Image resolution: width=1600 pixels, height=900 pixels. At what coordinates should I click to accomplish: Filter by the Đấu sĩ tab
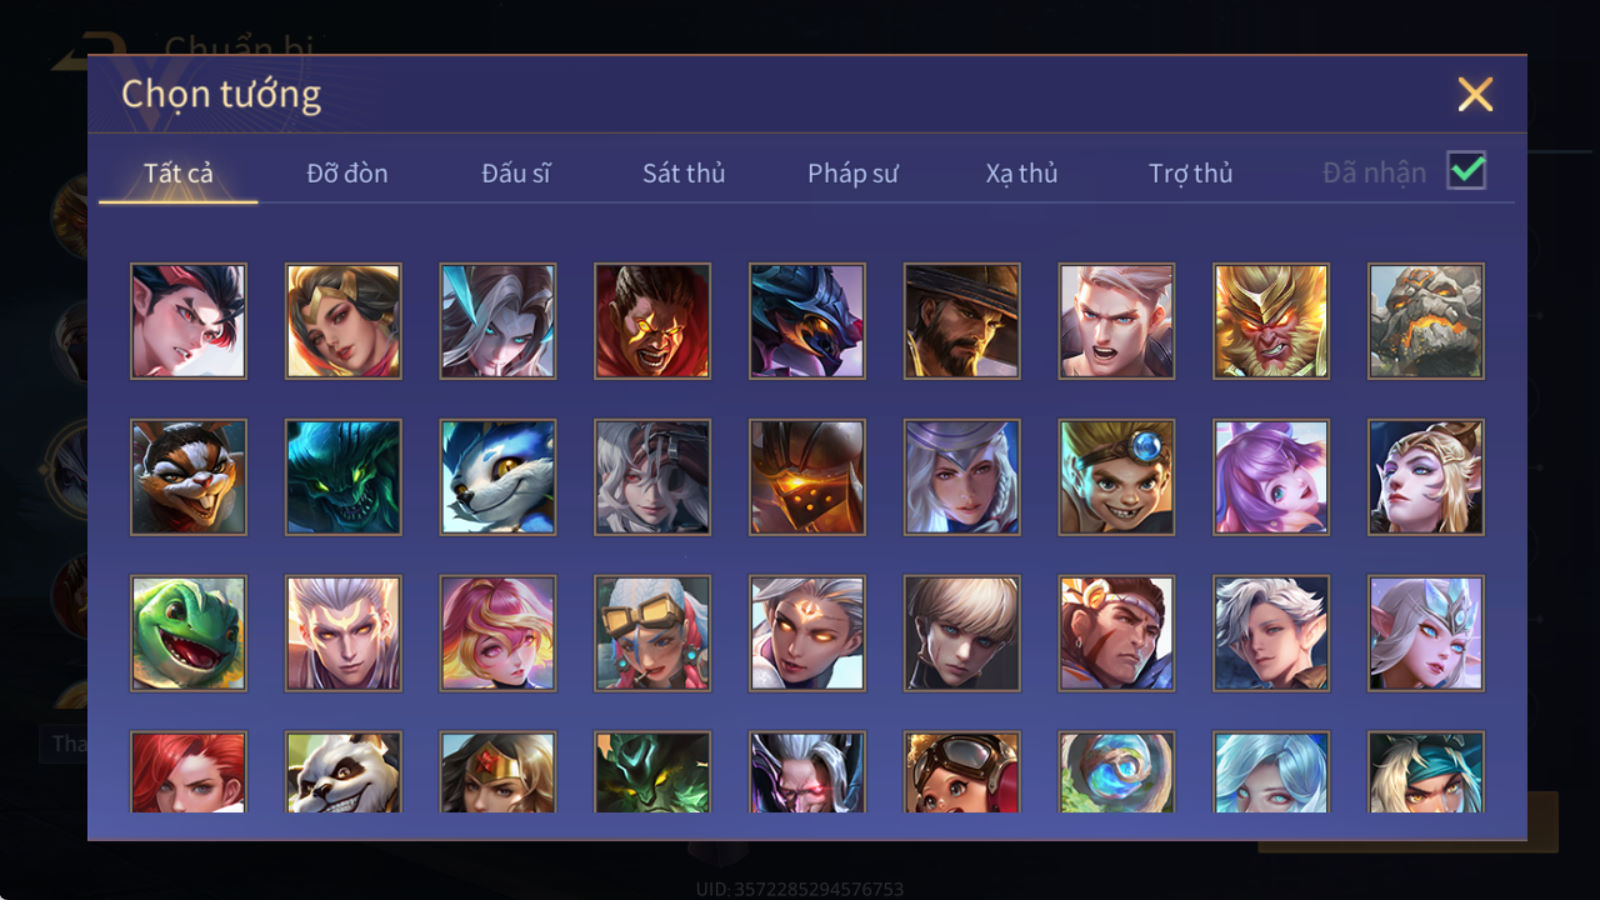pyautogui.click(x=516, y=173)
